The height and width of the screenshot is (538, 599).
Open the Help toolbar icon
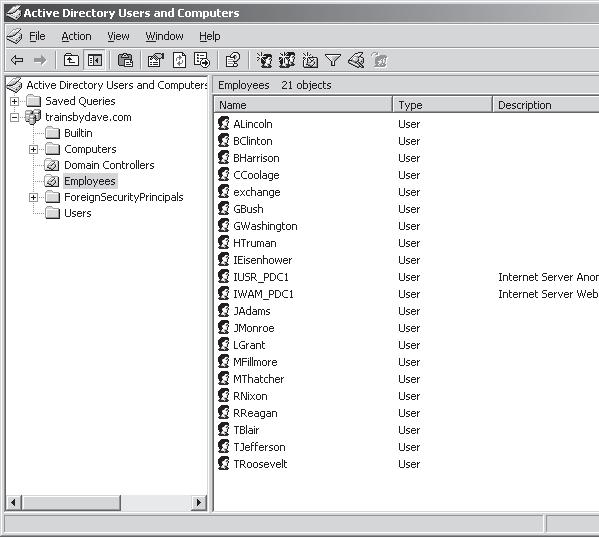233,60
